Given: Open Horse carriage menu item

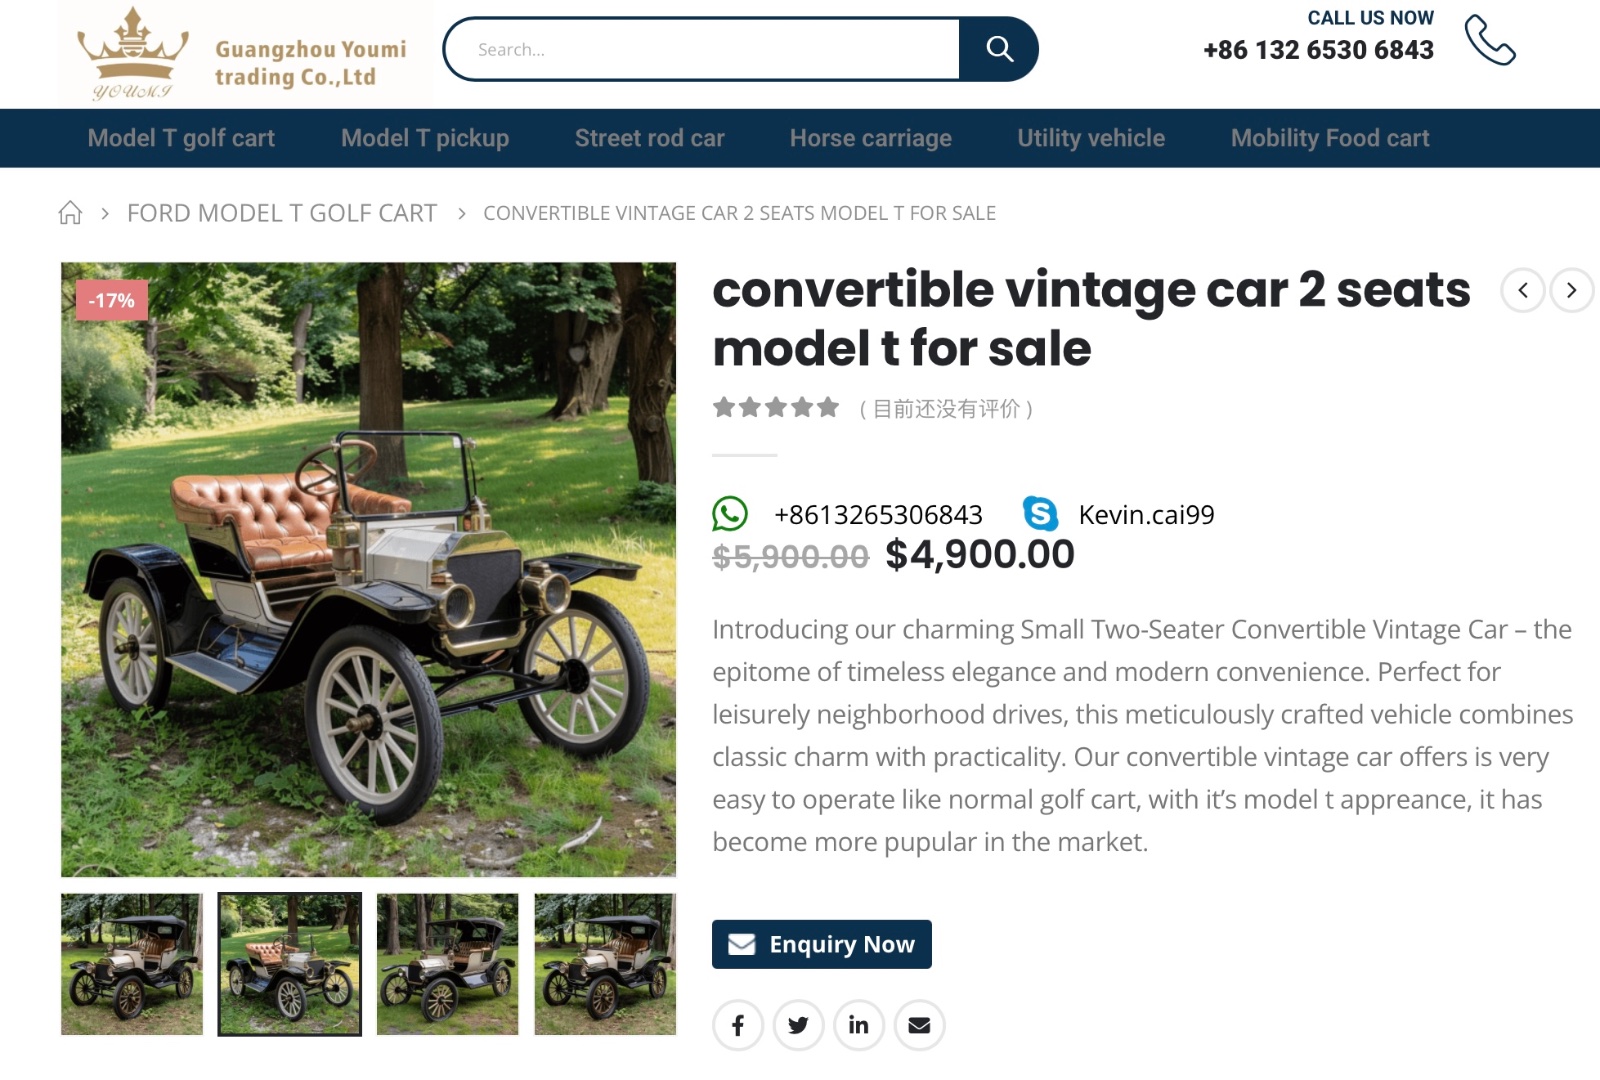Looking at the screenshot, I should click(871, 138).
